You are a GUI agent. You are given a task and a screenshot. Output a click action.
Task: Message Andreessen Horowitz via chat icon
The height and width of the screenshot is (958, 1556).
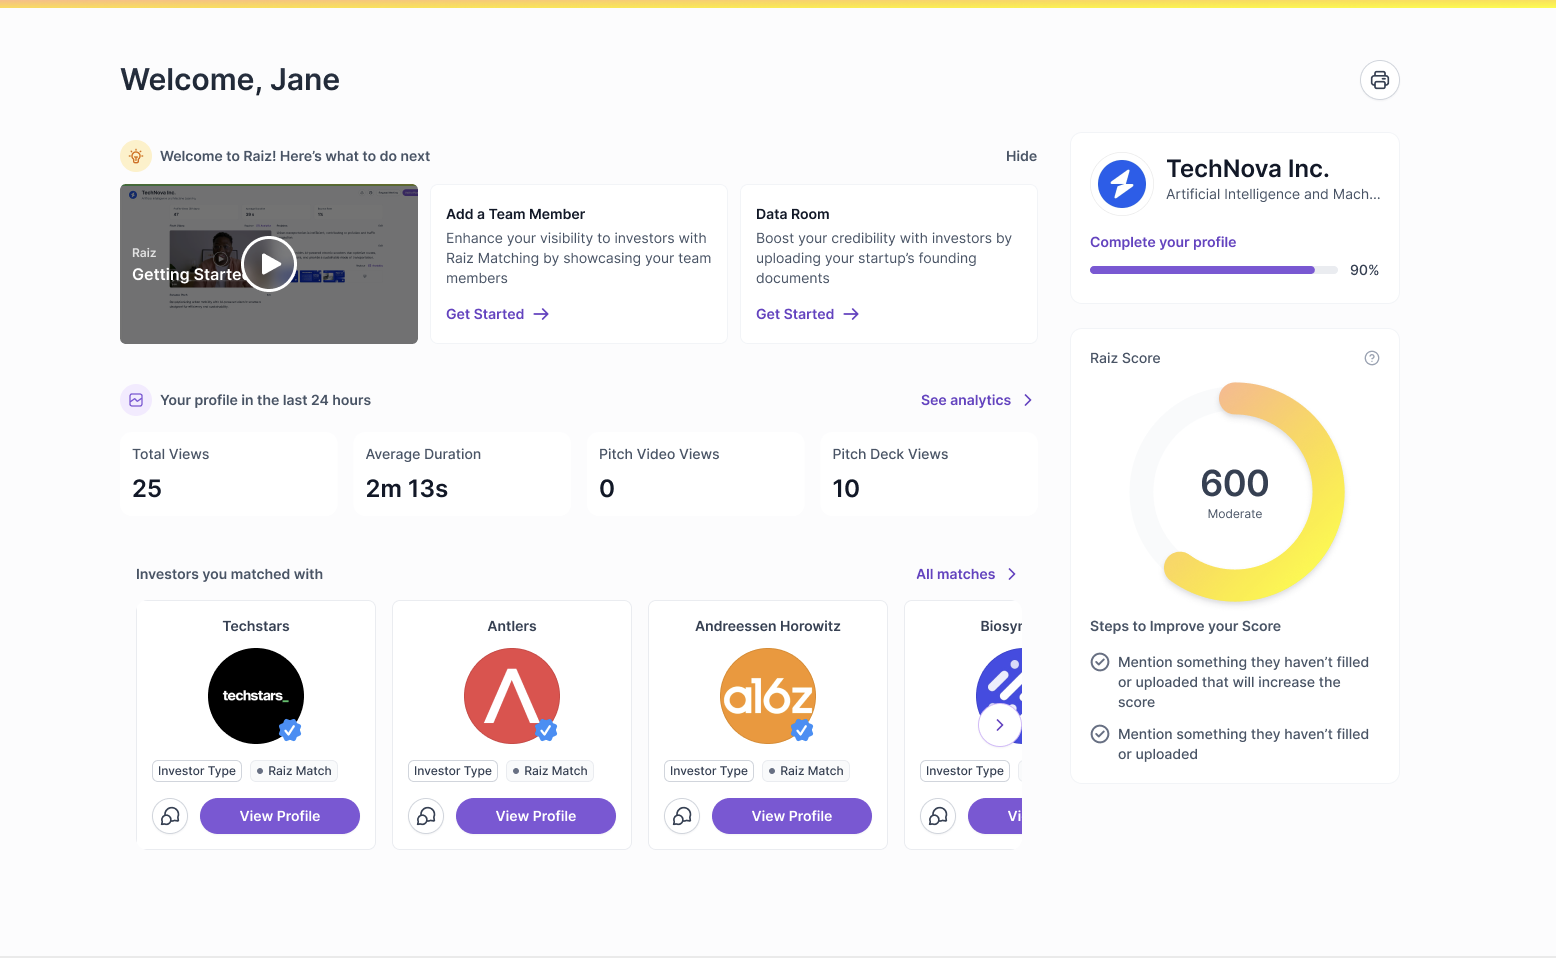682,816
